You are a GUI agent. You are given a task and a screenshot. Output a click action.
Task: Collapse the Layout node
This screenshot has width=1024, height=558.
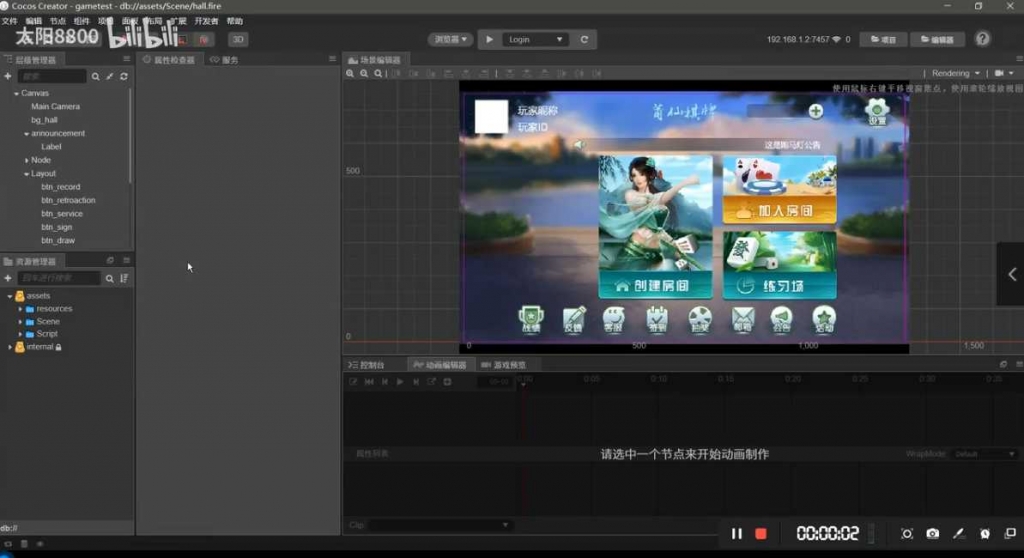(x=27, y=174)
